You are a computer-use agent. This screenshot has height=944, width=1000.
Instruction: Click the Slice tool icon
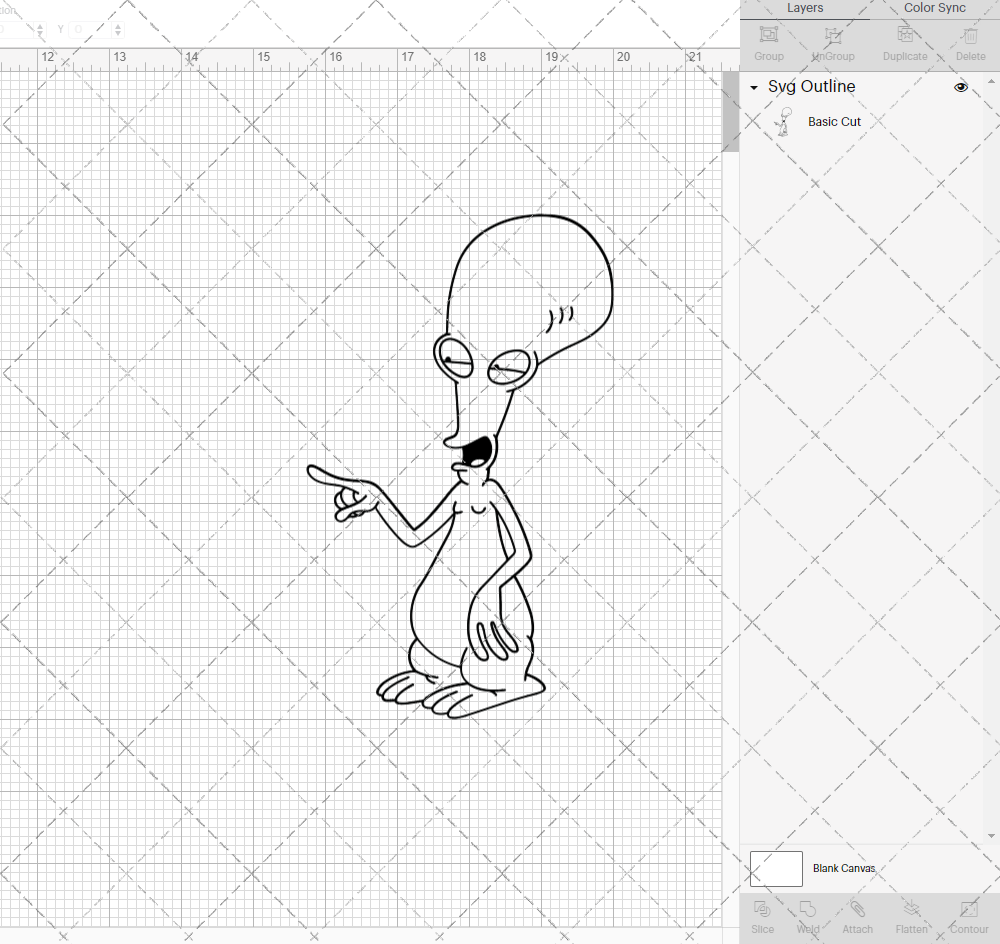(761, 908)
